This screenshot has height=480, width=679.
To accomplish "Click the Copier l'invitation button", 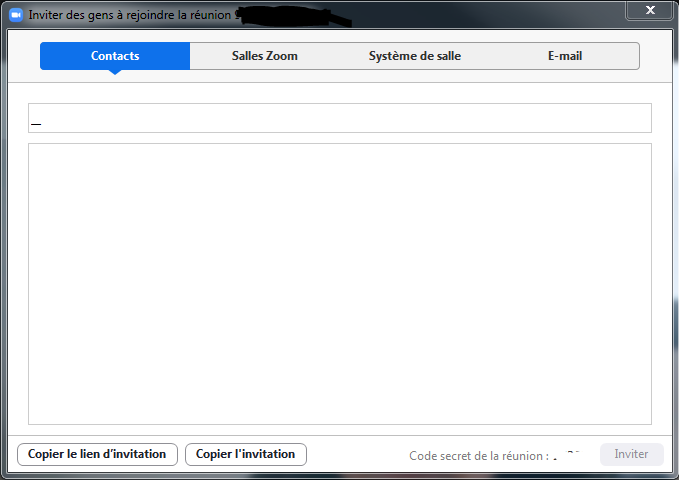I will coord(245,454).
